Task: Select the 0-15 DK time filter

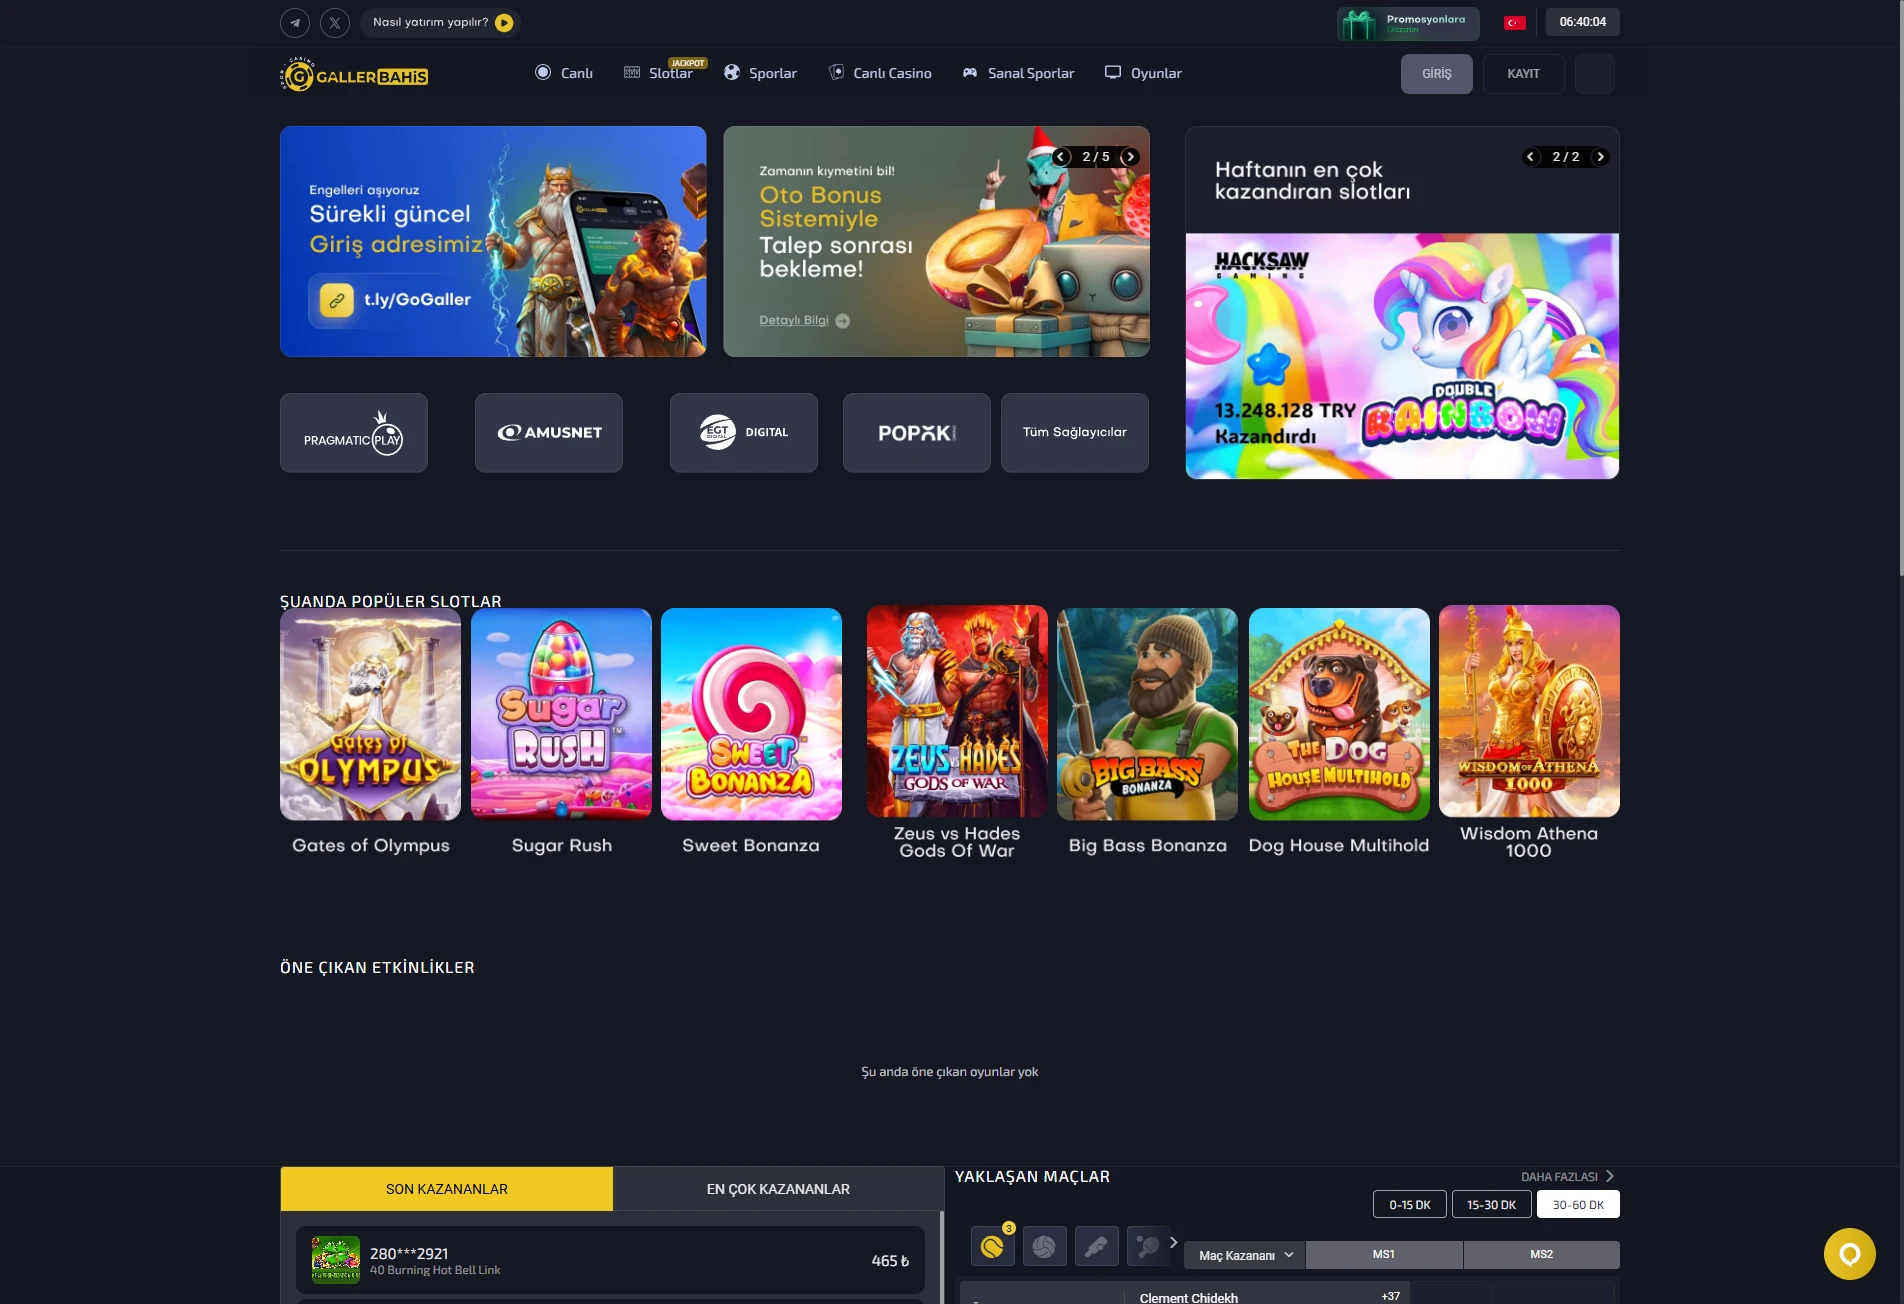Action: click(x=1410, y=1205)
